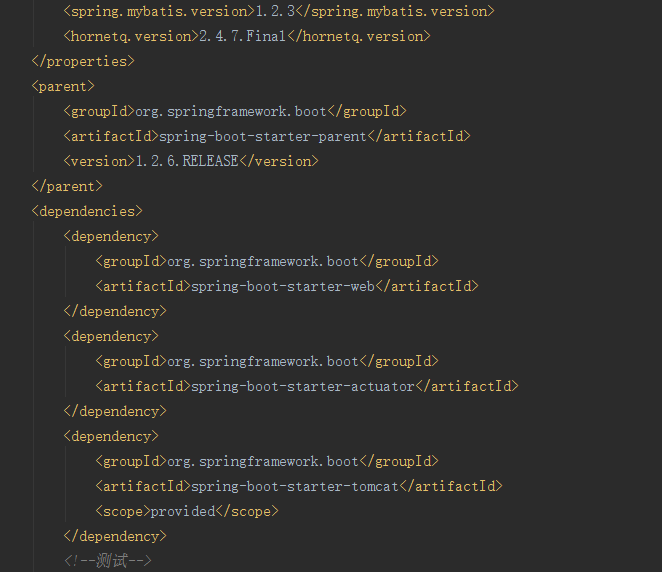Click the spring.mybatis.version value 1.2.3

pos(275,11)
